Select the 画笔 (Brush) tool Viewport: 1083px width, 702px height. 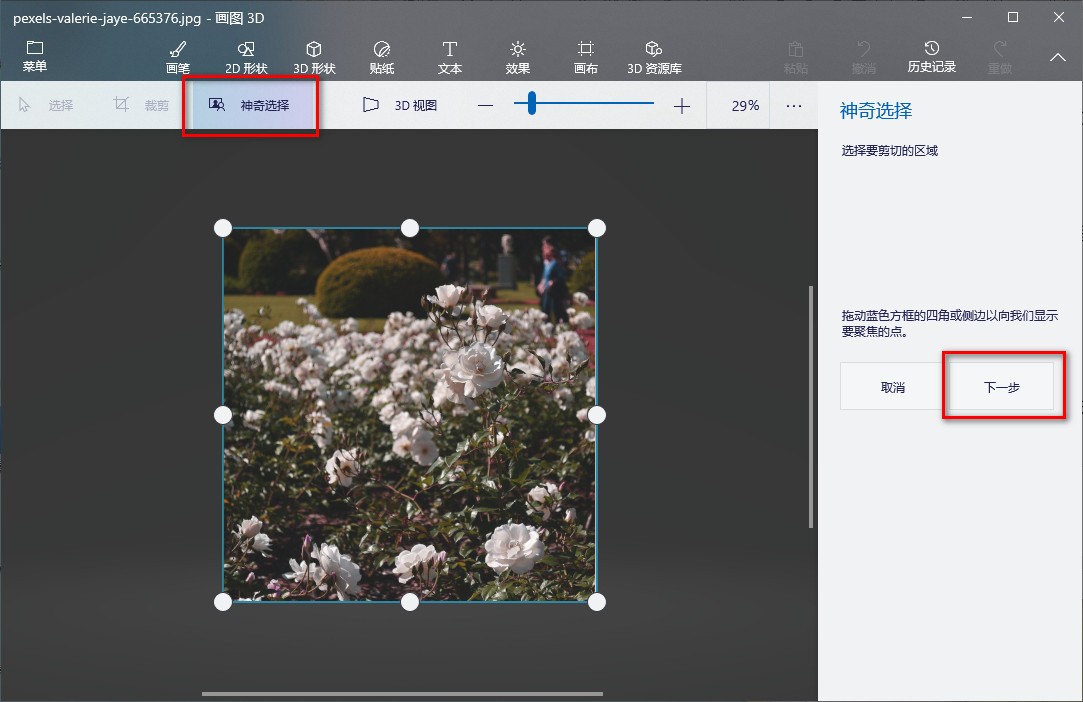177,55
